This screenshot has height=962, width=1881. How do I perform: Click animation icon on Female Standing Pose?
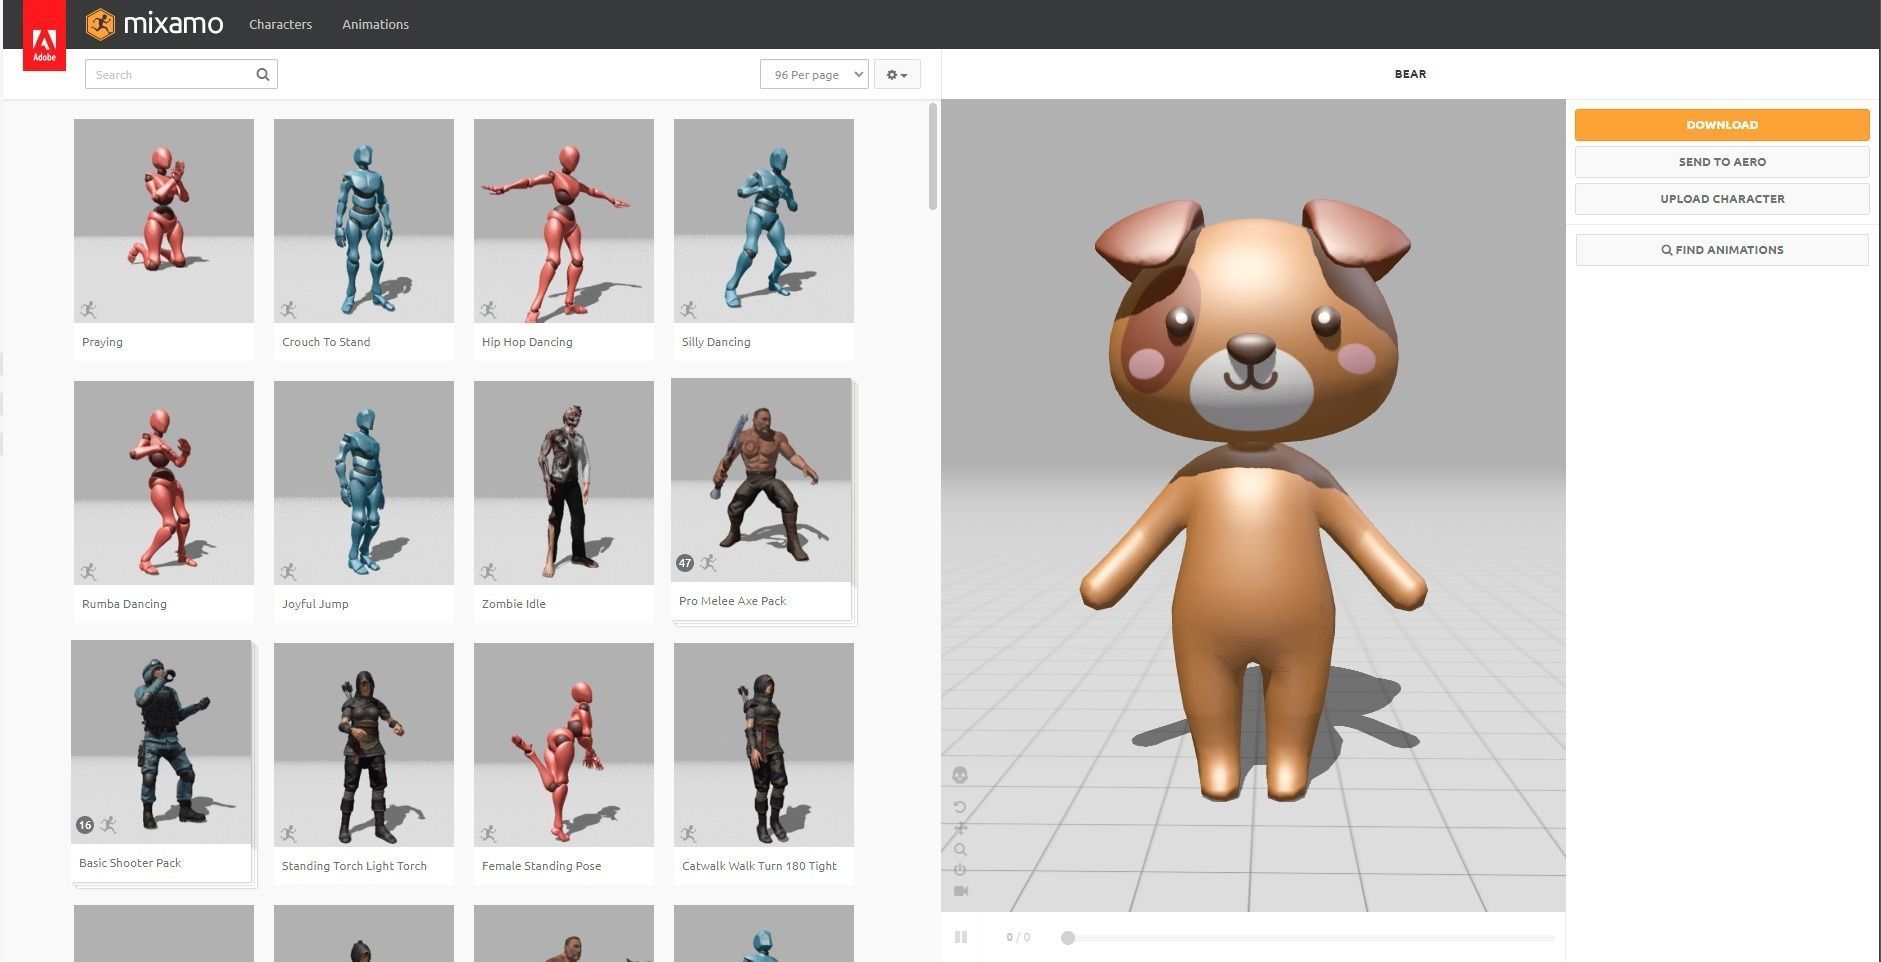pos(489,834)
